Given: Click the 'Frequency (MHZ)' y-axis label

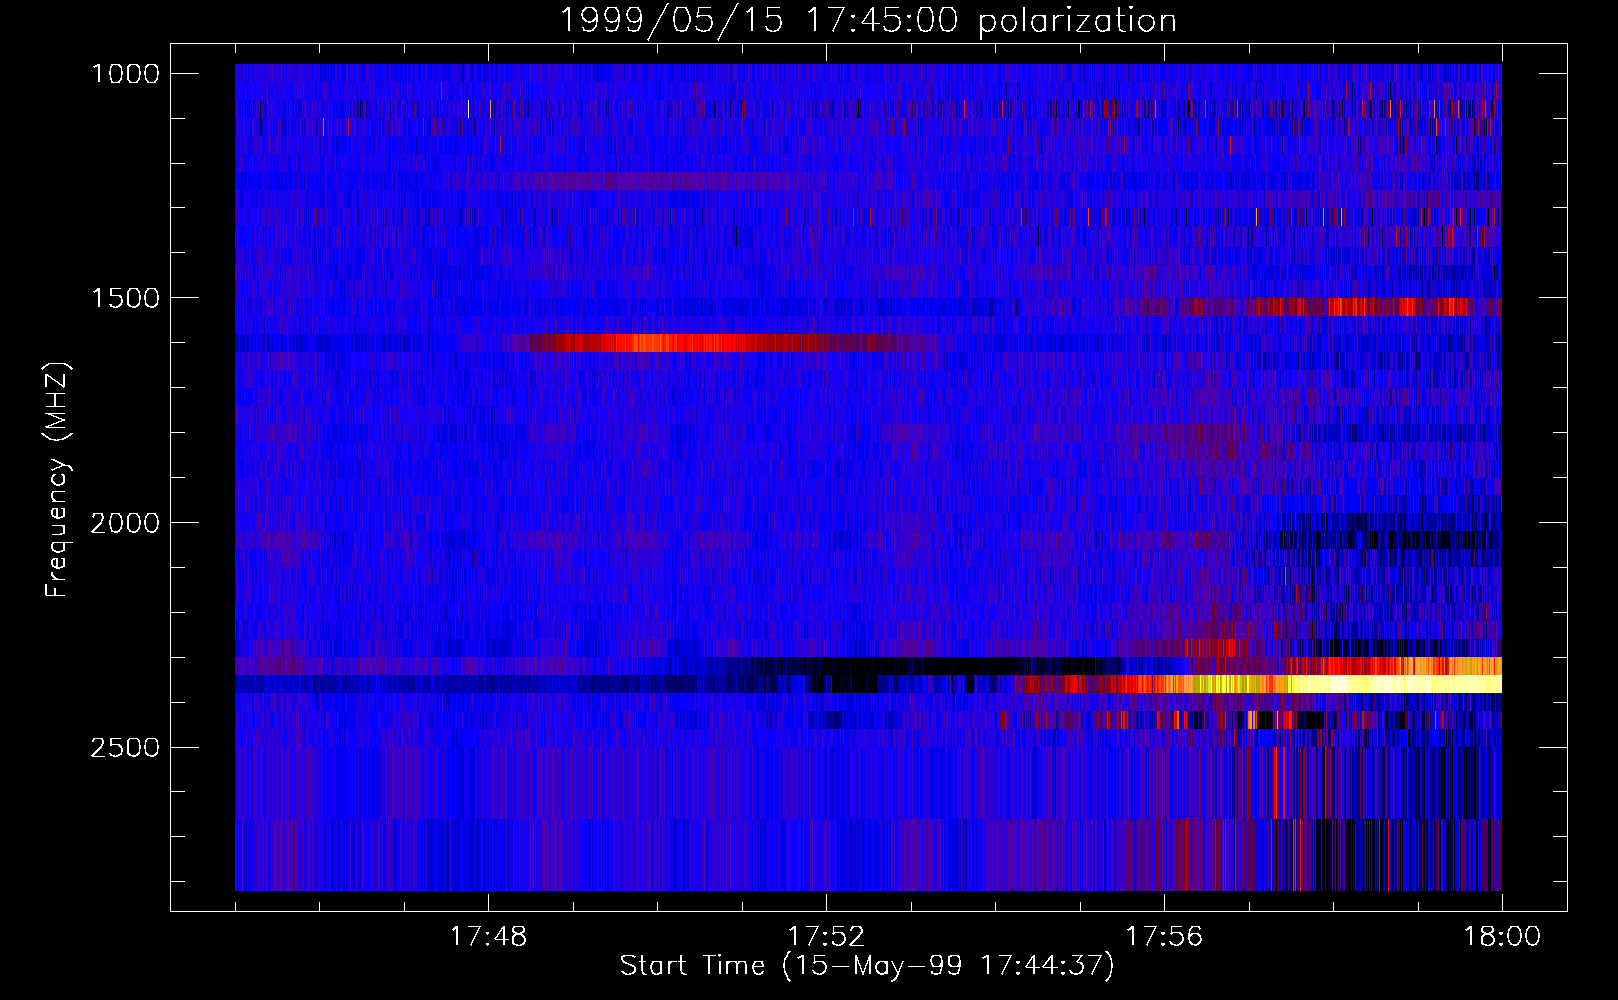Looking at the screenshot, I should coord(57,480).
